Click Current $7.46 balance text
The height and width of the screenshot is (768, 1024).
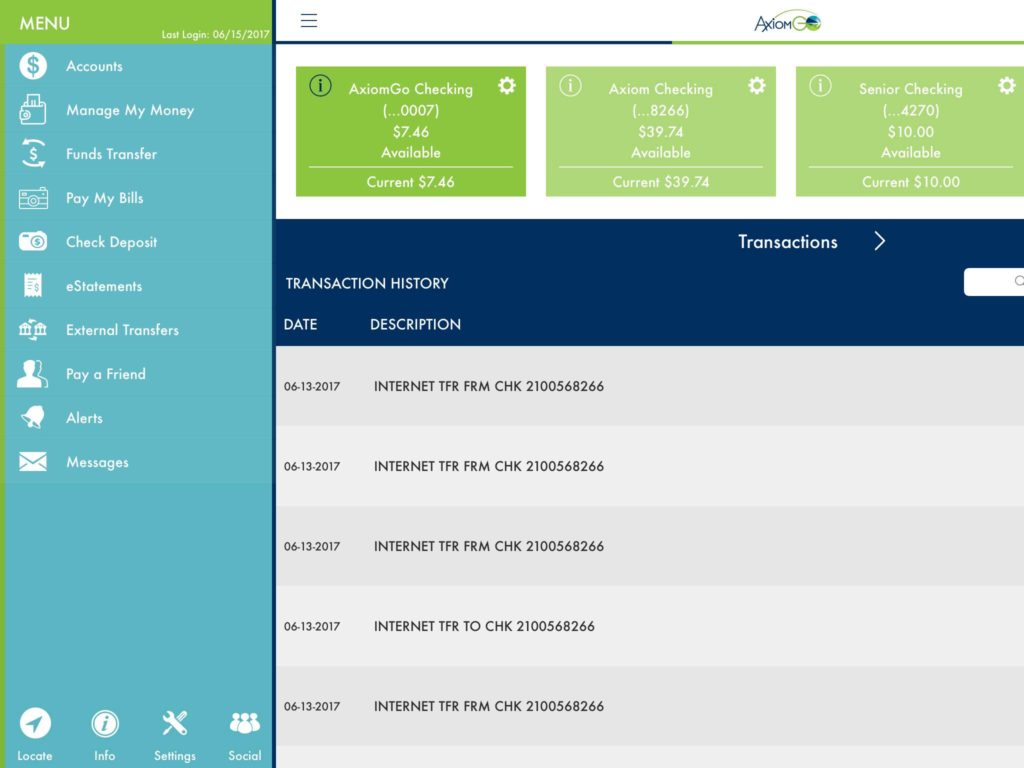click(411, 182)
